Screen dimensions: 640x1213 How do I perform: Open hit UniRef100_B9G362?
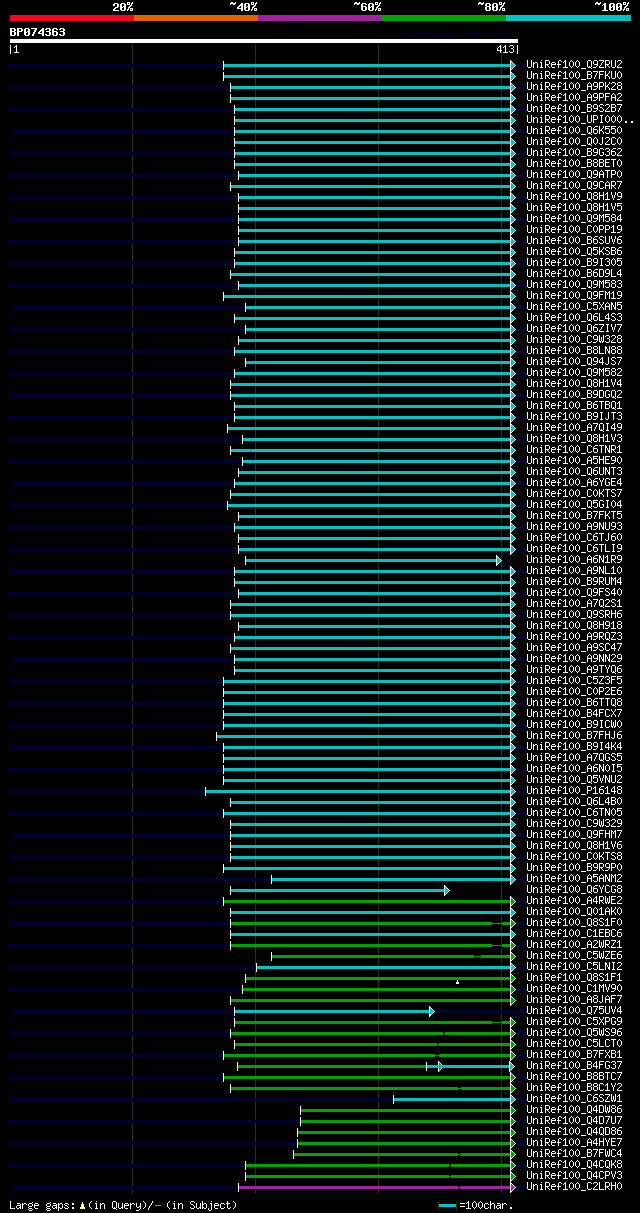tap(574, 152)
